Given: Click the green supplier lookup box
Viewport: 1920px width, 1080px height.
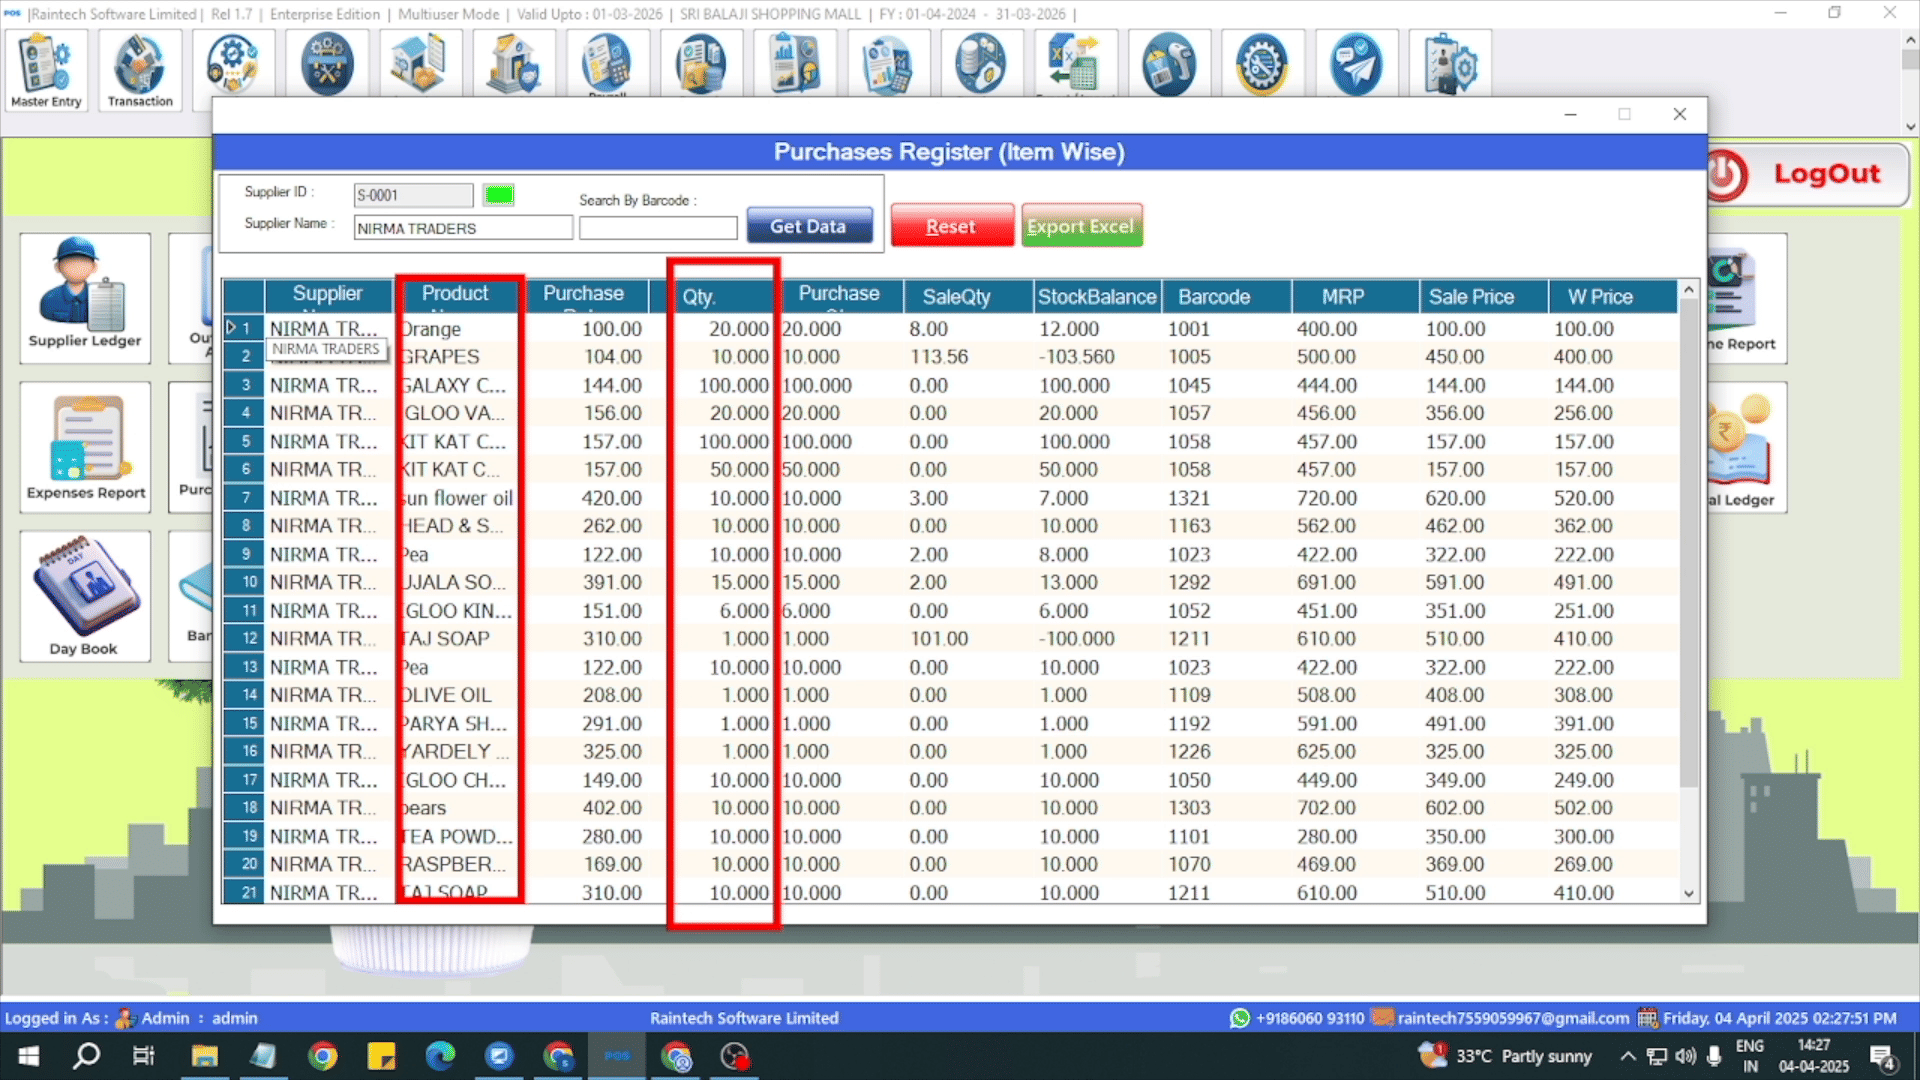Looking at the screenshot, I should 498,195.
